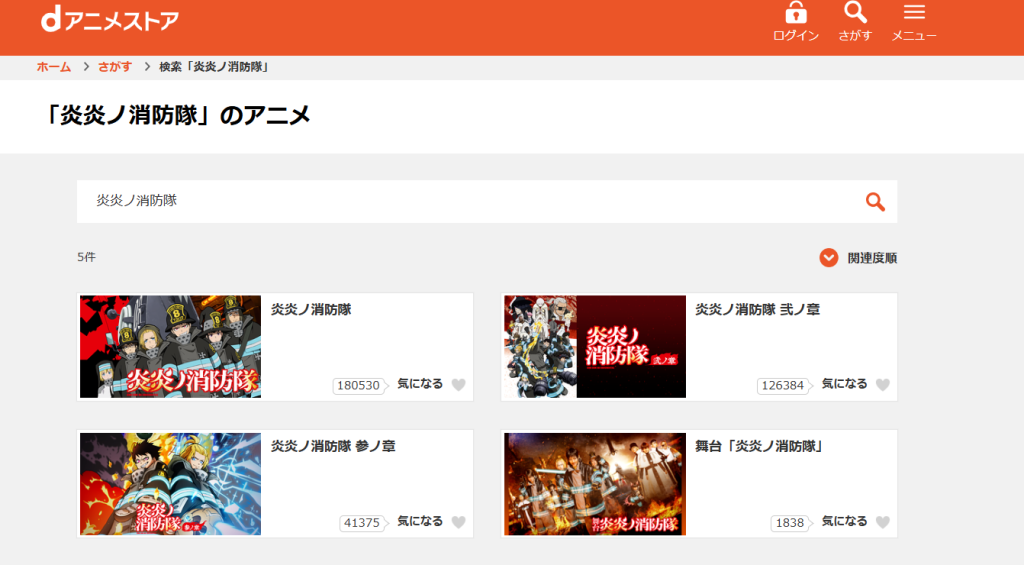Open 炎炎ノ消防隊 弐ノ章 title link
The image size is (1024, 565).
tap(758, 310)
